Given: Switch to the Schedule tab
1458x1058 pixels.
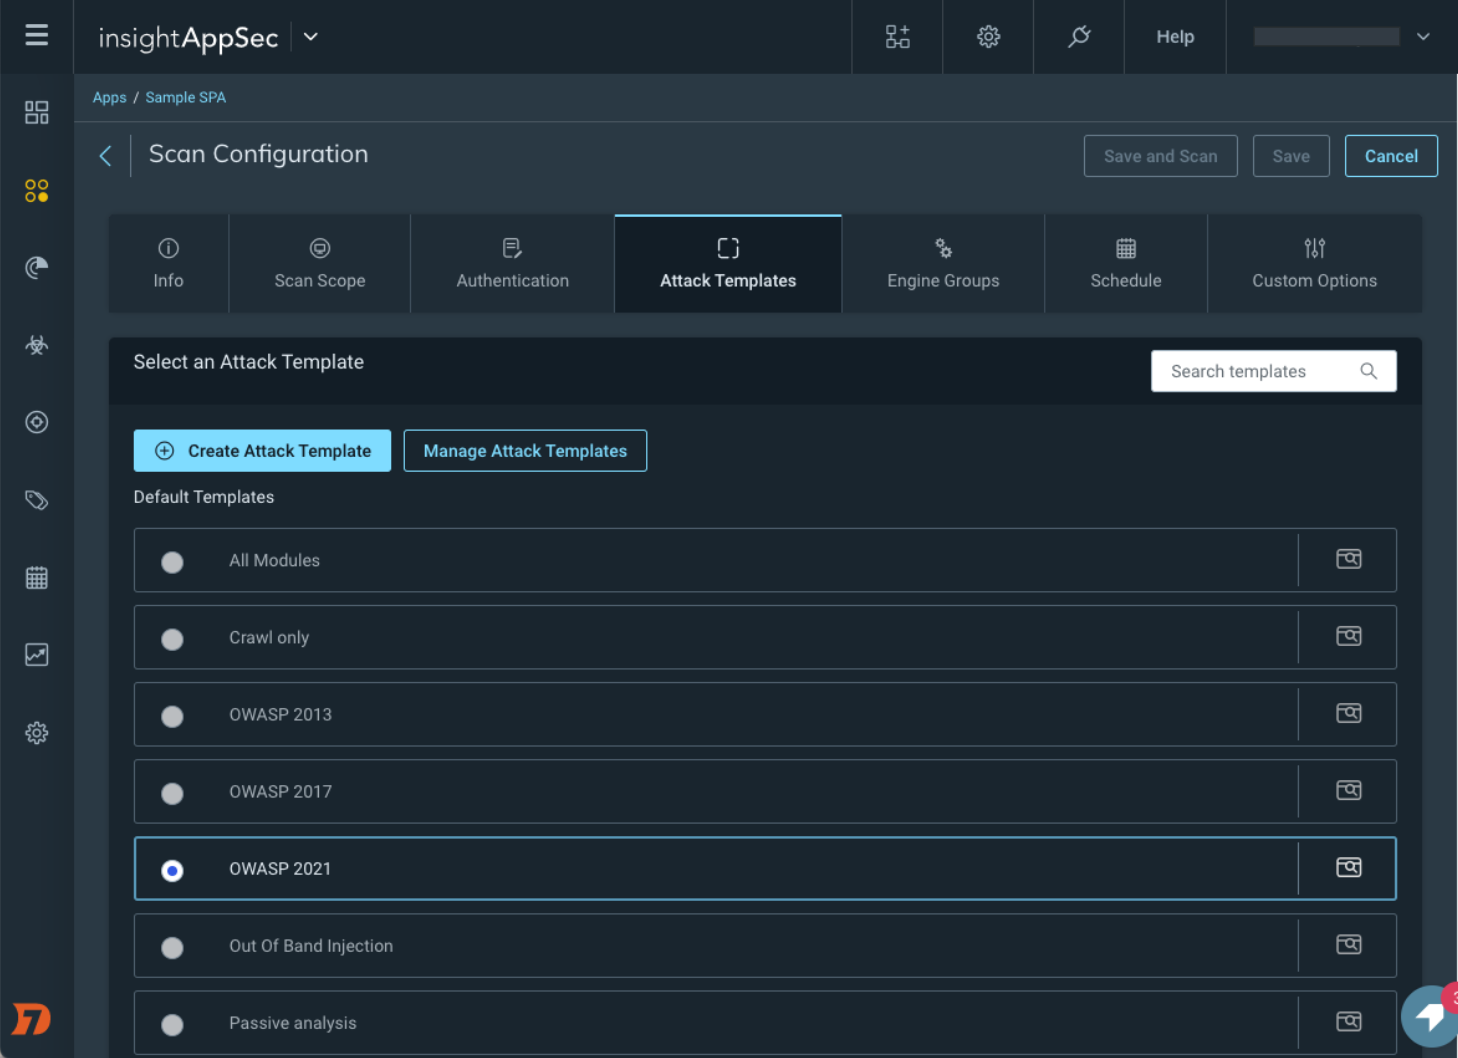Looking at the screenshot, I should click(x=1126, y=264).
